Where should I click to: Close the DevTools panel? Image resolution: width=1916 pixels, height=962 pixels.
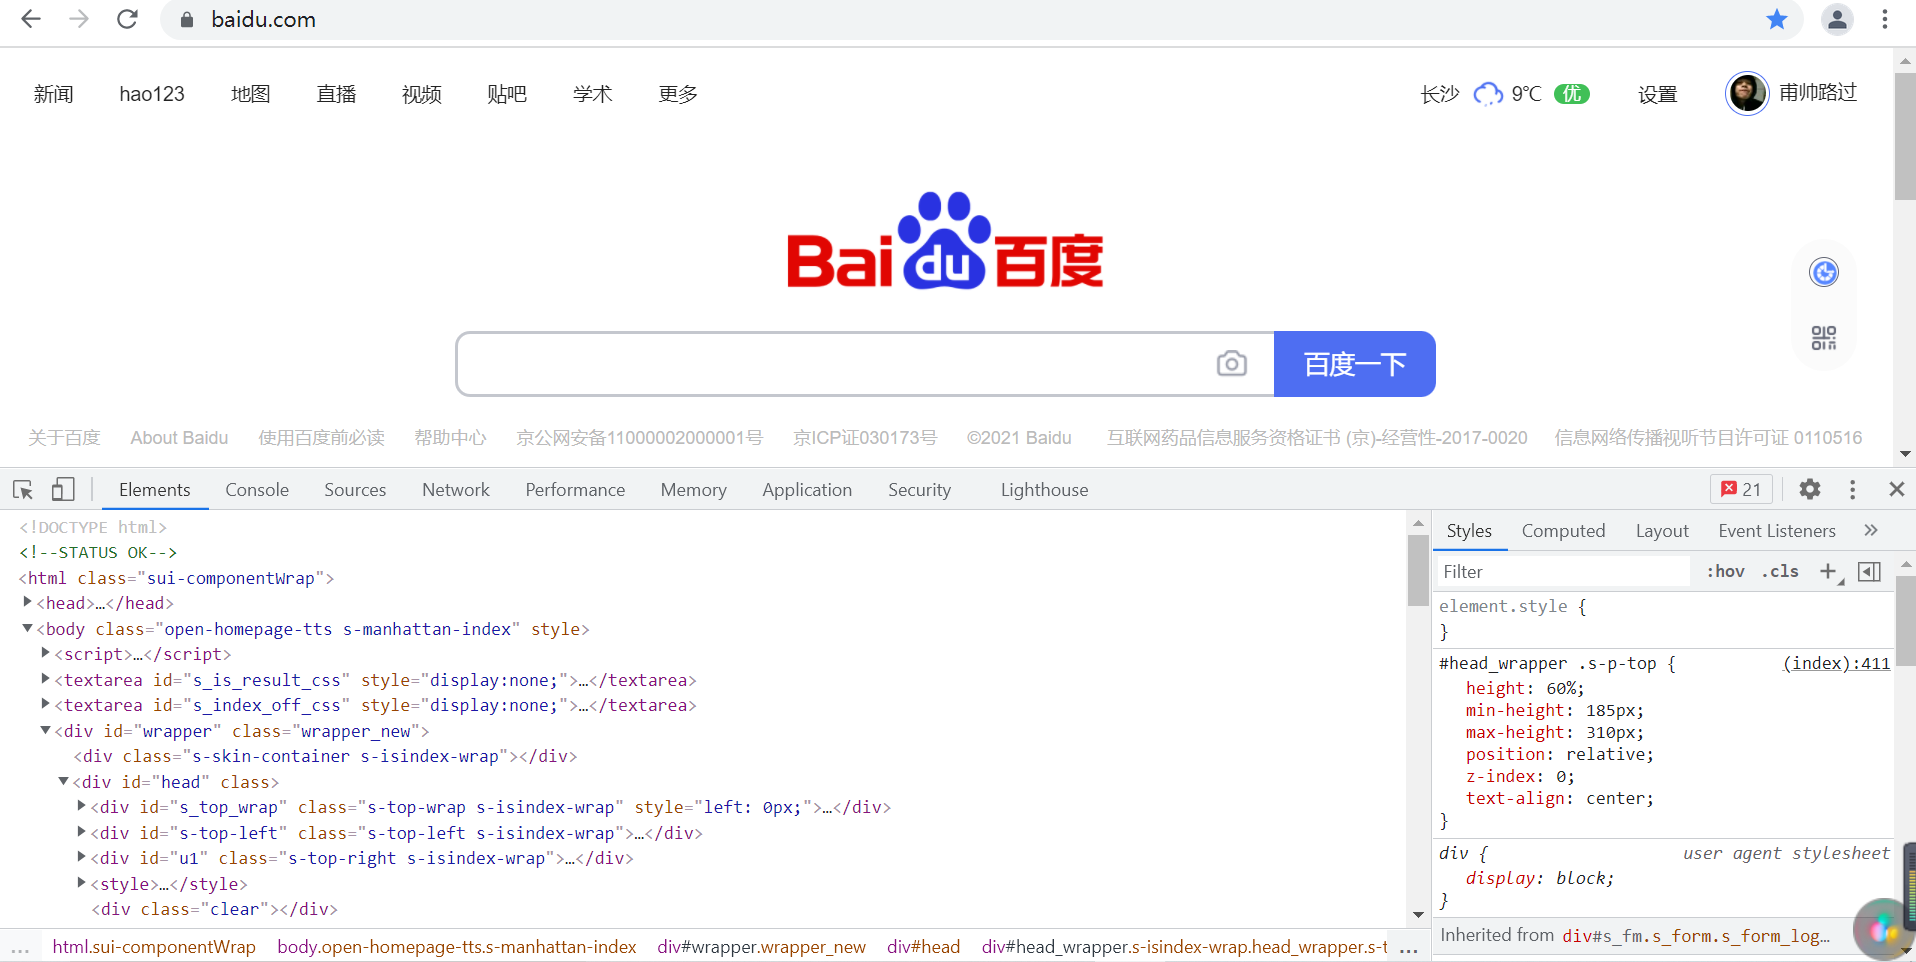pyautogui.click(x=1896, y=489)
